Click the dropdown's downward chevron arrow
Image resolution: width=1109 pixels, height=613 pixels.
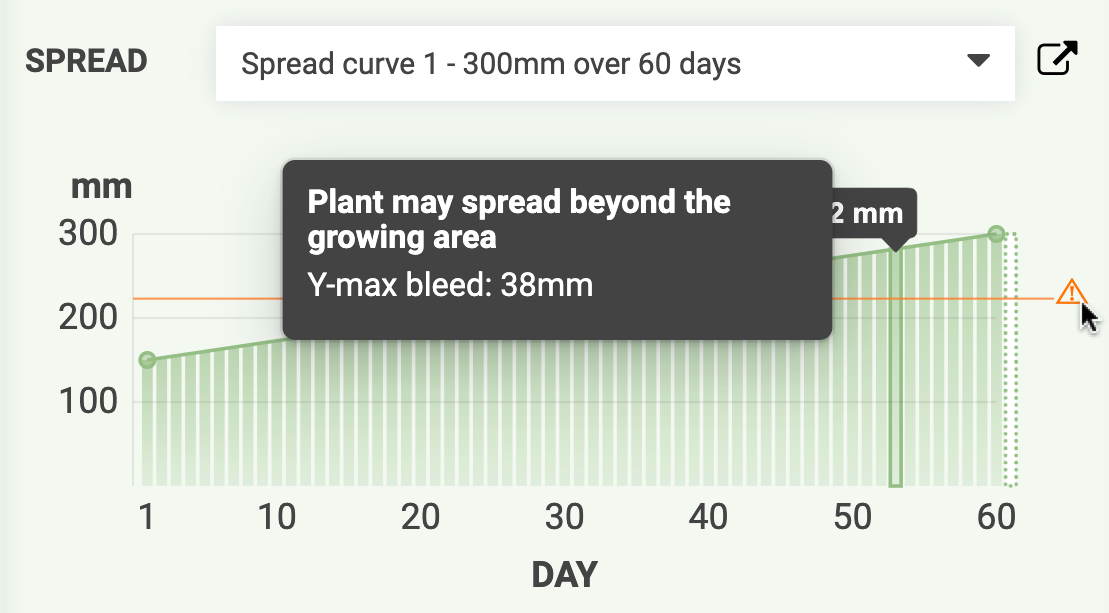979,60
